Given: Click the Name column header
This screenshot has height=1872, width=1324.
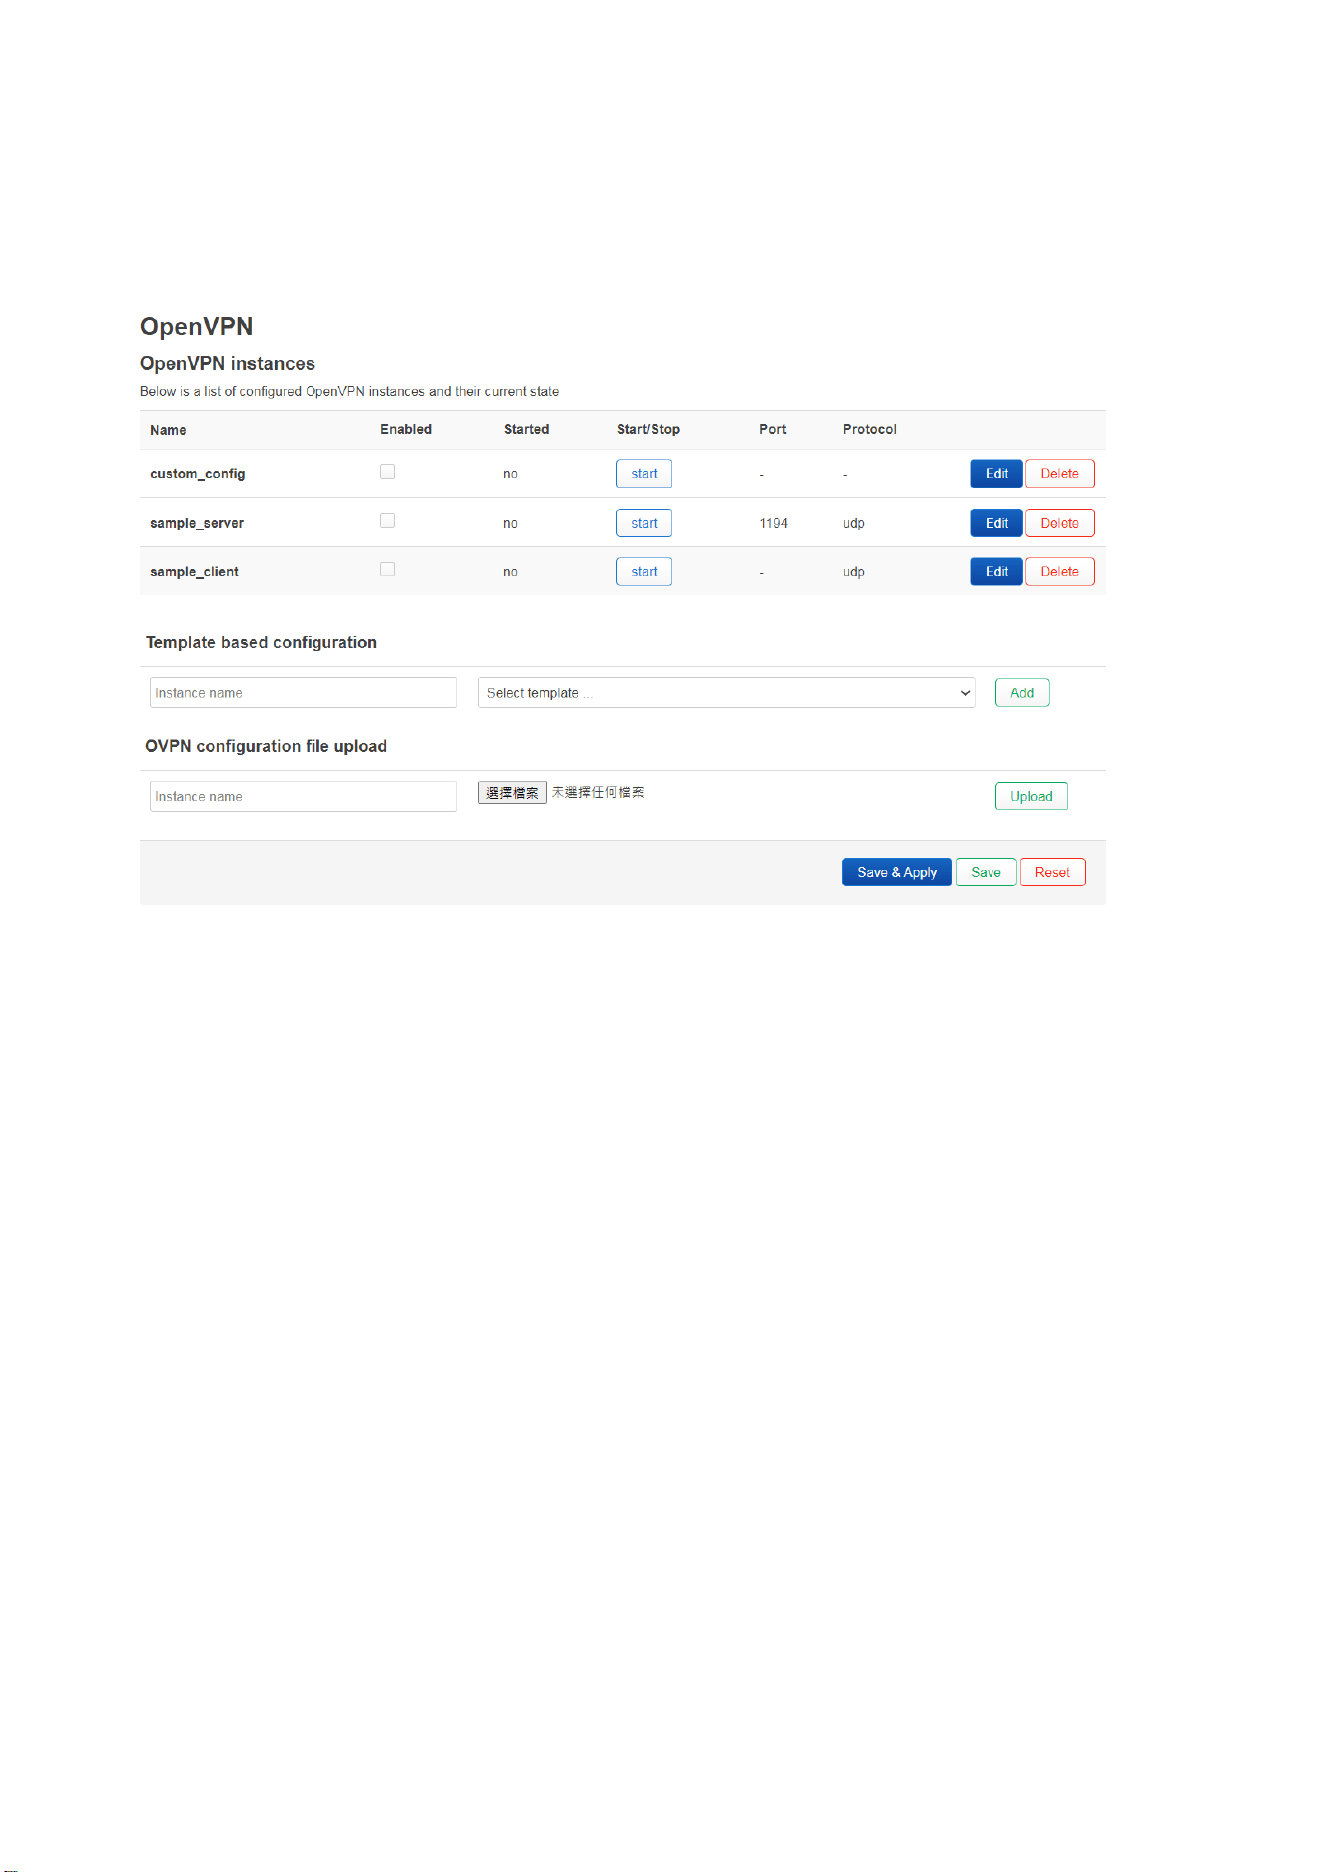Looking at the screenshot, I should coord(168,430).
